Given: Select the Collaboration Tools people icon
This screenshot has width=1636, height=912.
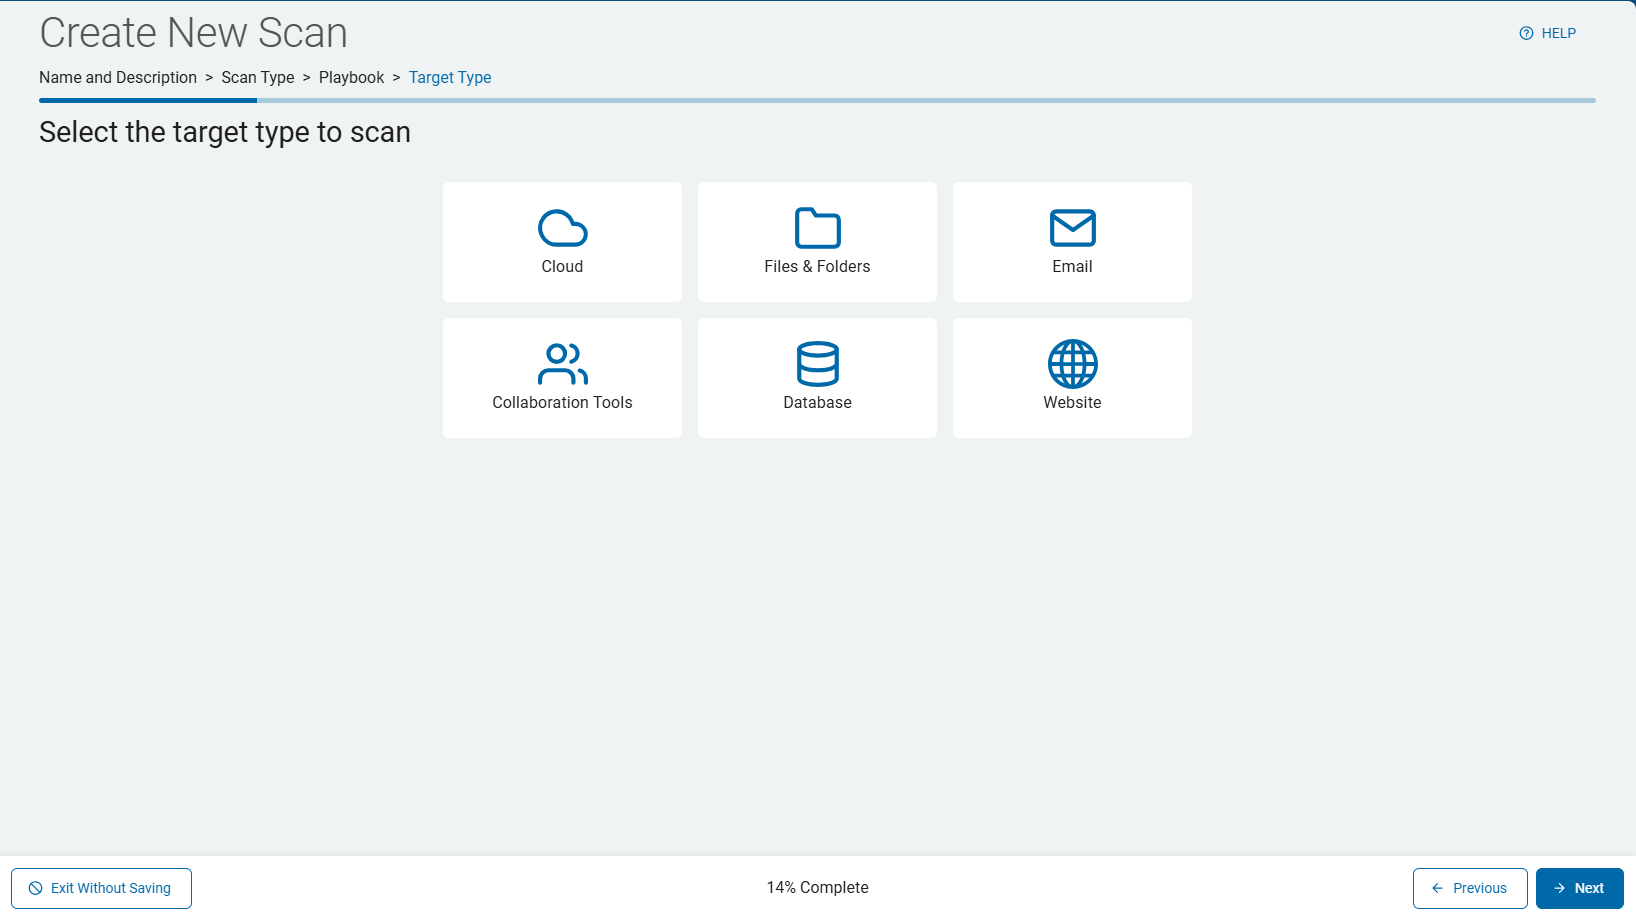Looking at the screenshot, I should click(x=562, y=364).
